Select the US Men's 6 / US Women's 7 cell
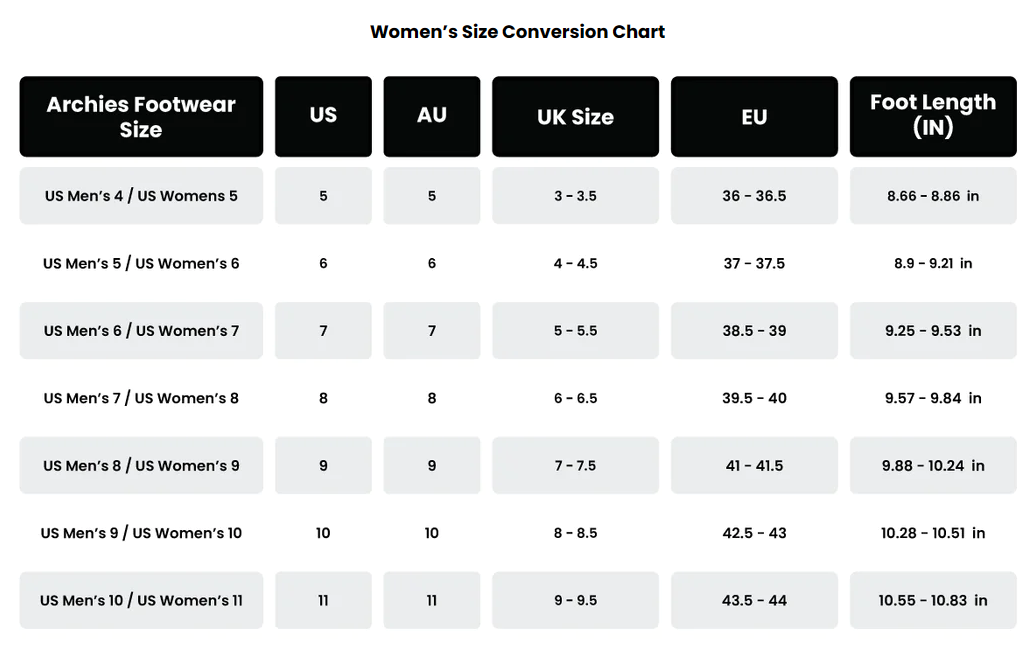1035x648 pixels. [x=141, y=331]
